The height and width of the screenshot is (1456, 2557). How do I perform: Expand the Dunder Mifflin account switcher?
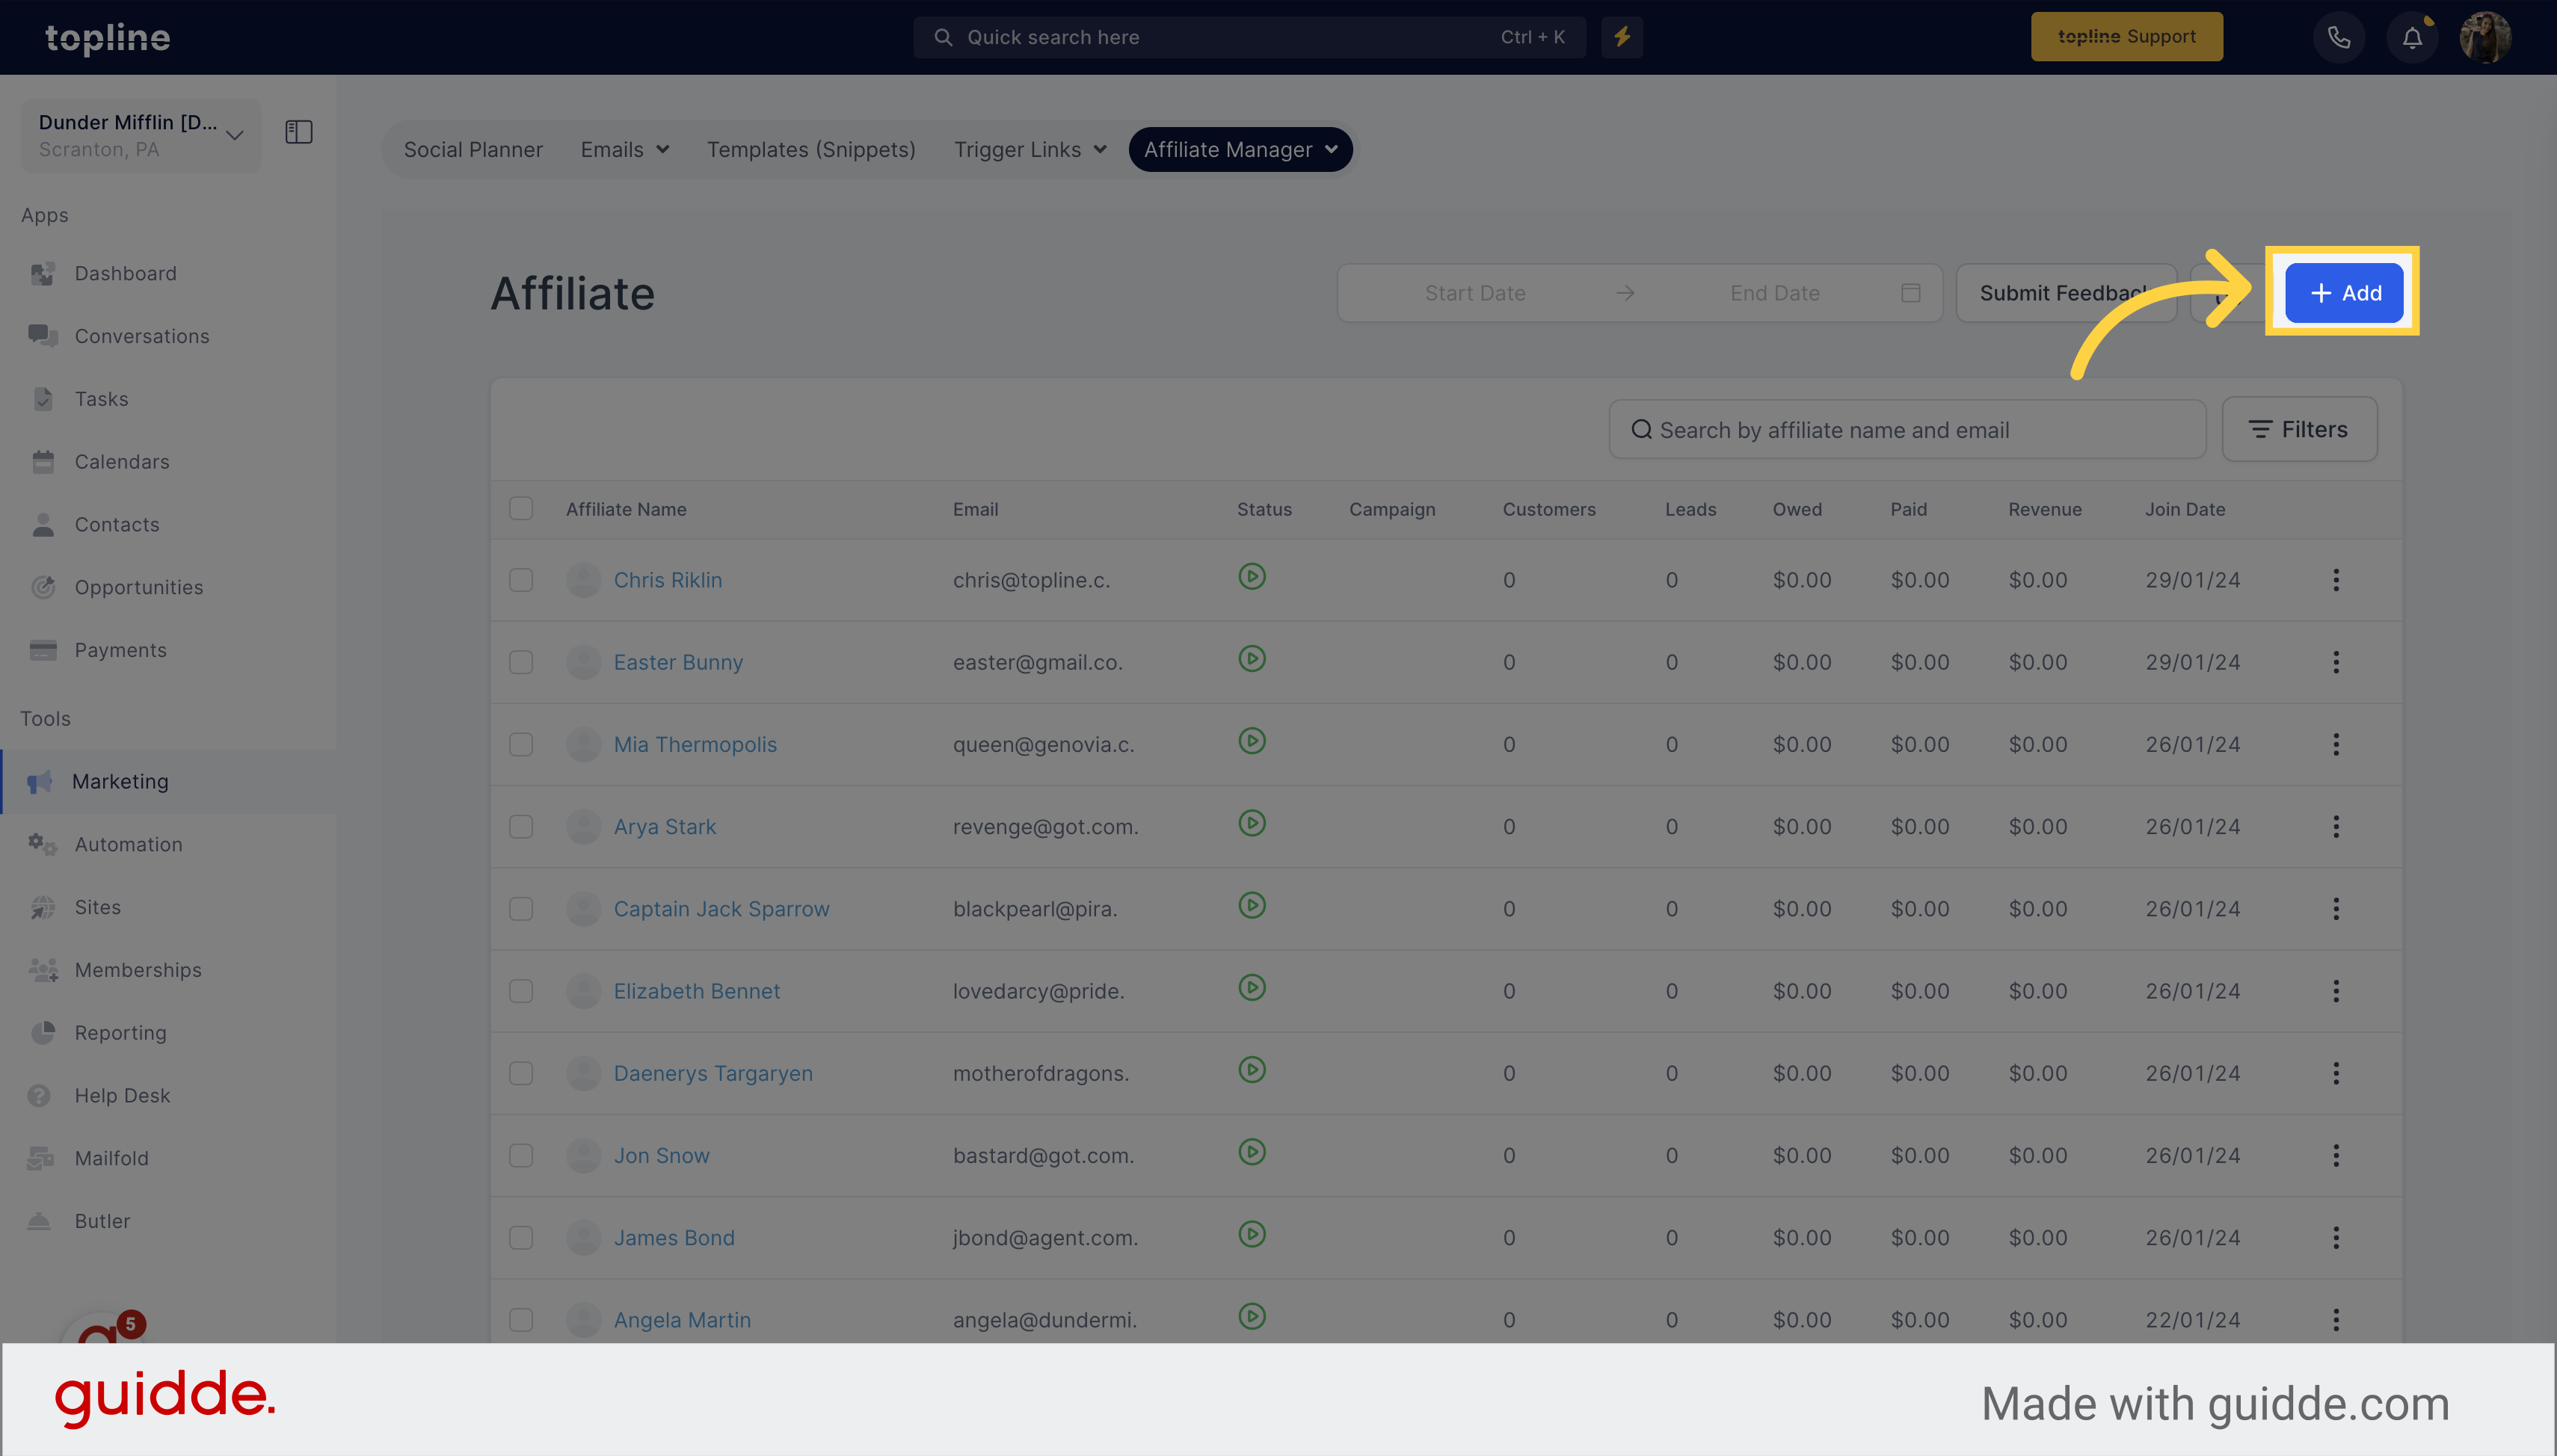point(141,135)
